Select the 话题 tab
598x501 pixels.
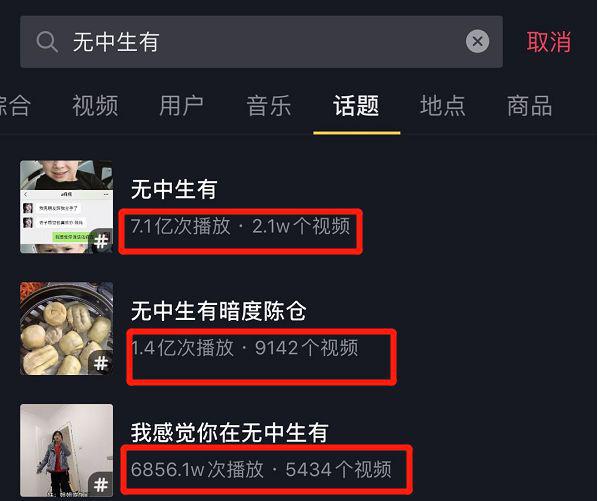(x=356, y=106)
